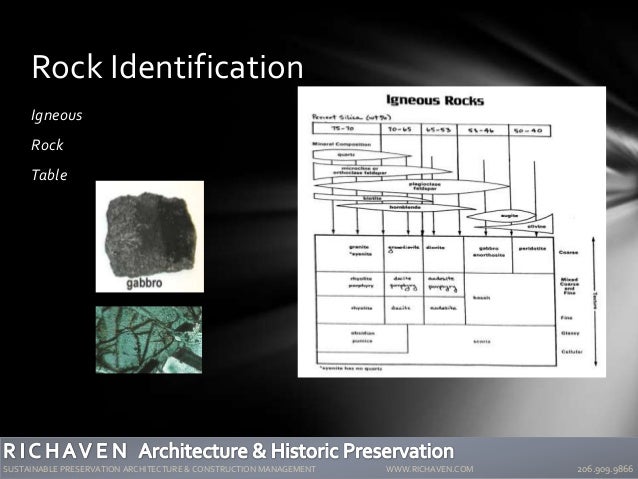Select the 'granite *syenite' table cell

pyautogui.click(x=350, y=253)
